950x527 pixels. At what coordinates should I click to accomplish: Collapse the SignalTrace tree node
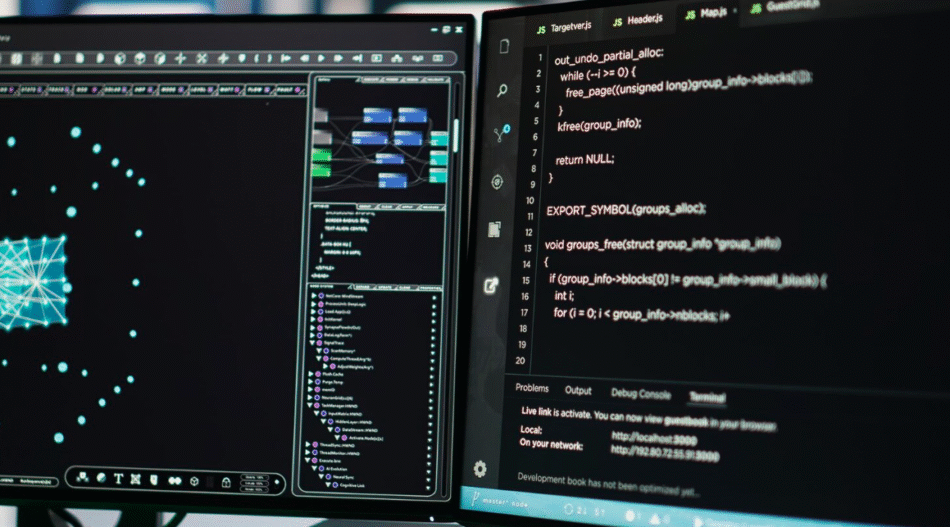click(312, 343)
